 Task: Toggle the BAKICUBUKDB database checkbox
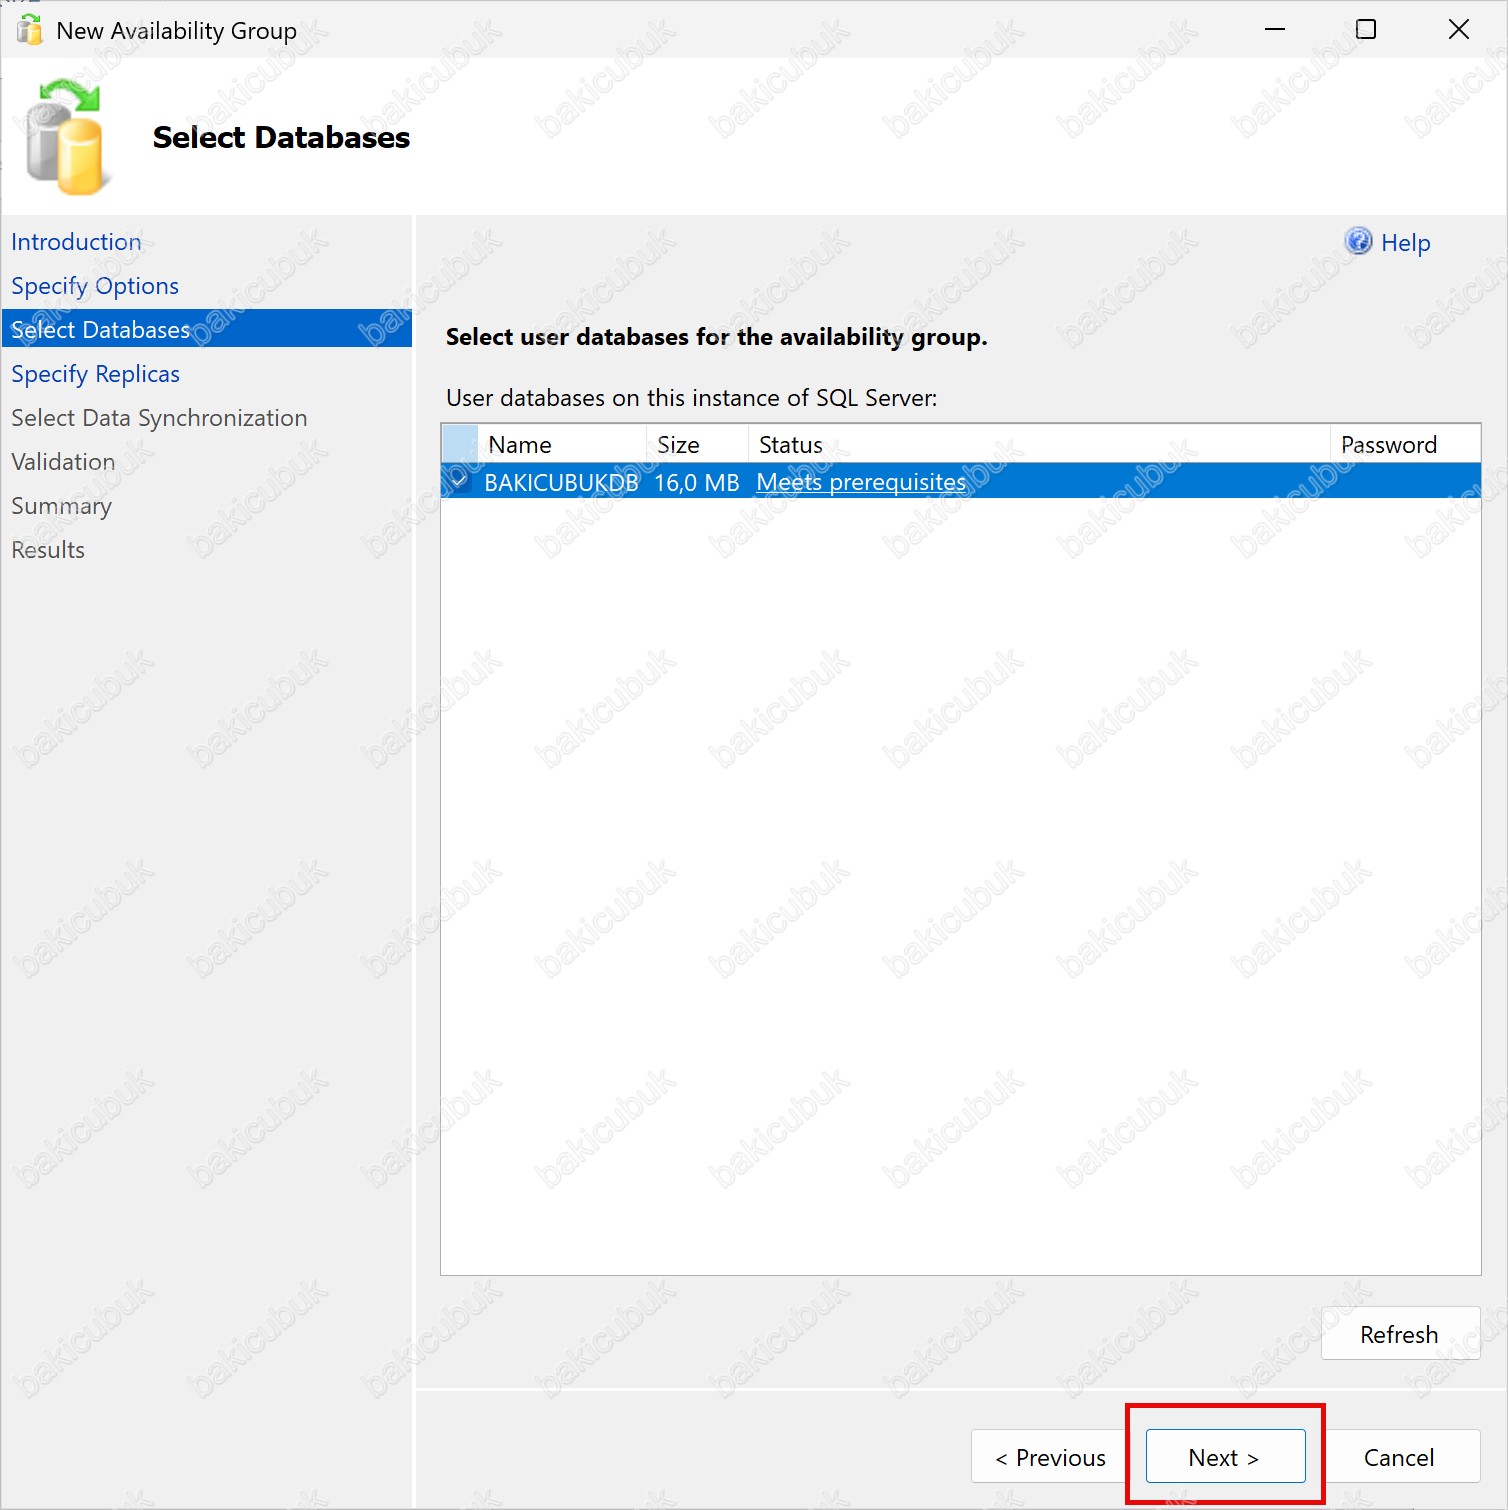459,481
